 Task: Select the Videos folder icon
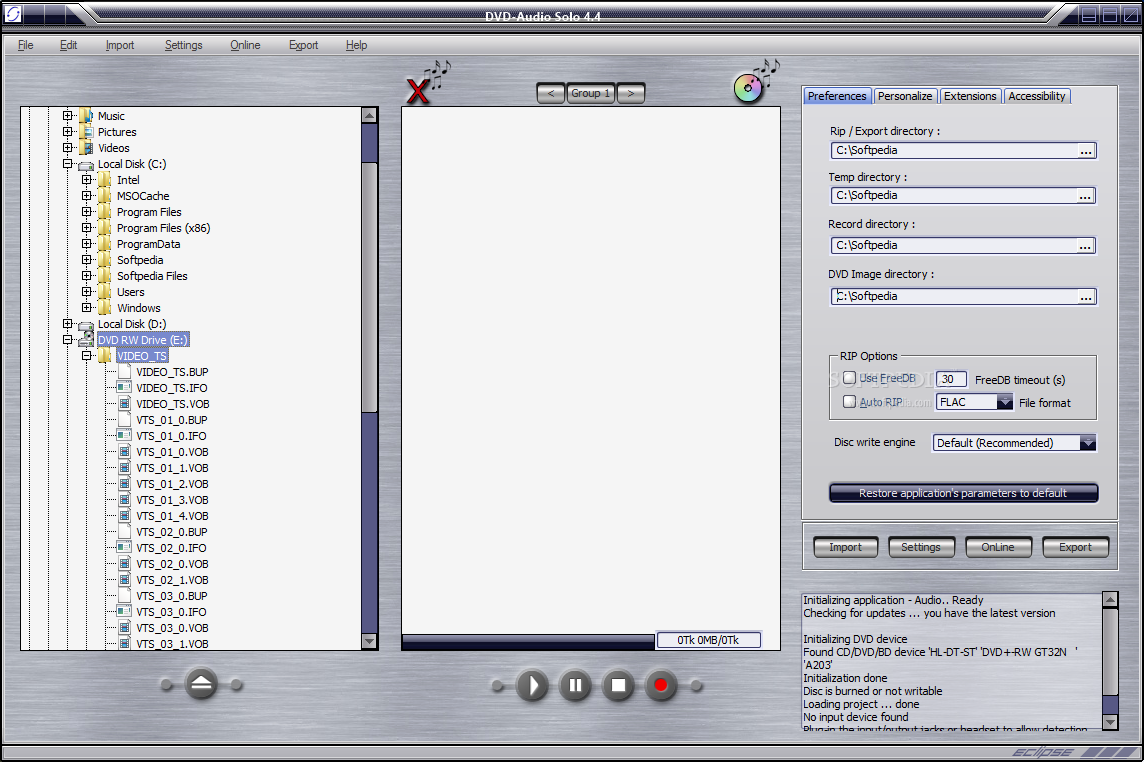click(x=86, y=147)
